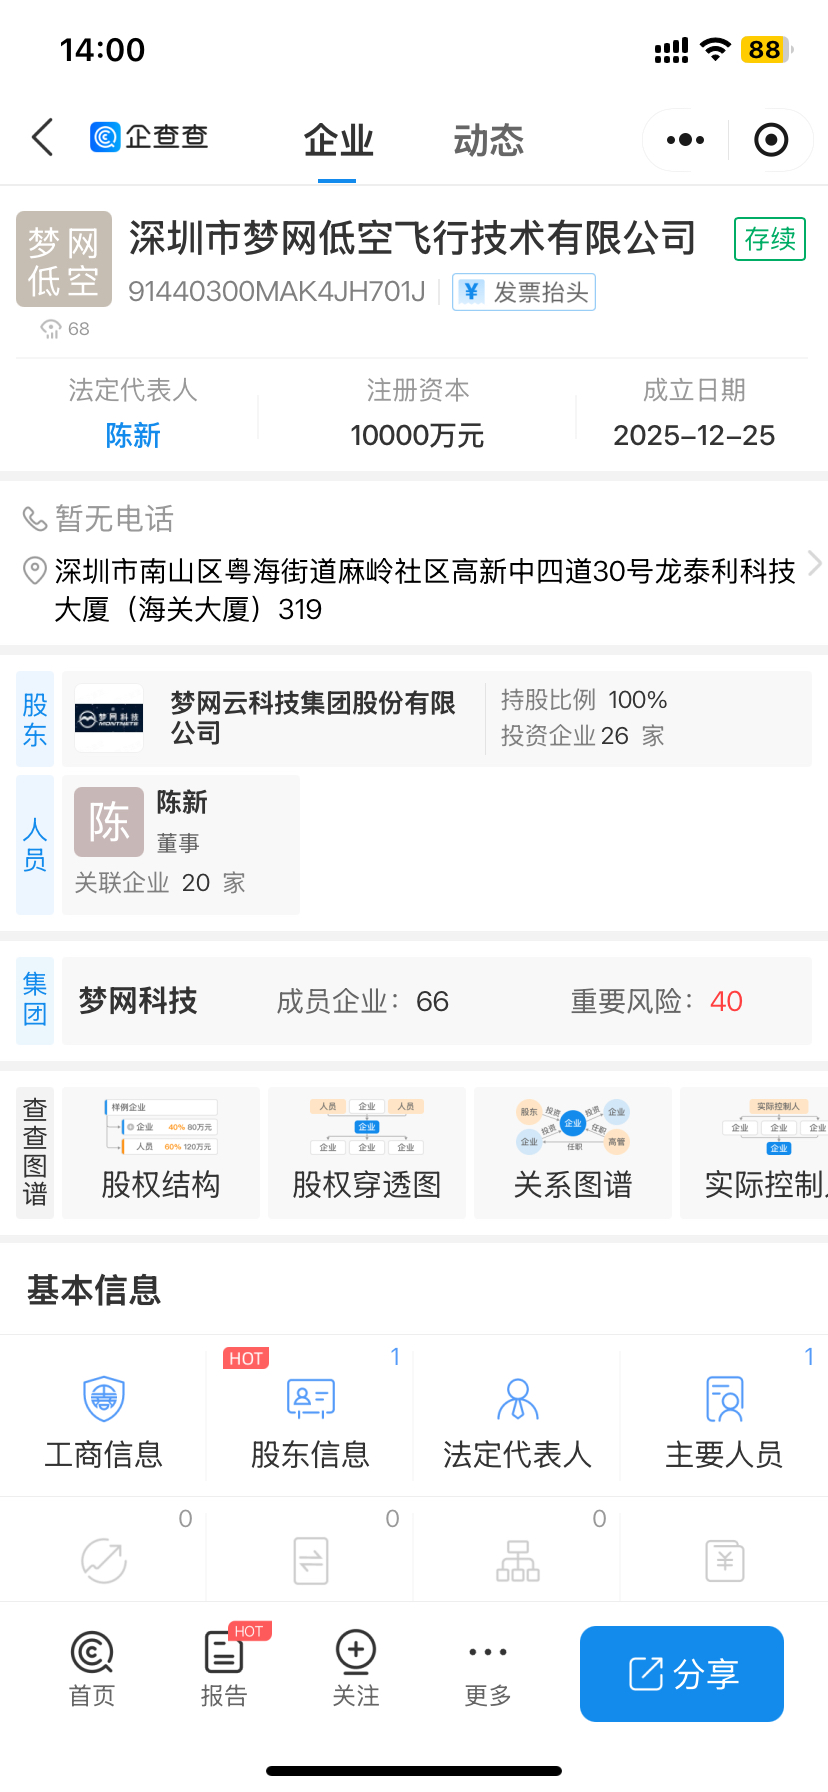Tap the 存续 status badge
This screenshot has width=828, height=1792.
770,239
